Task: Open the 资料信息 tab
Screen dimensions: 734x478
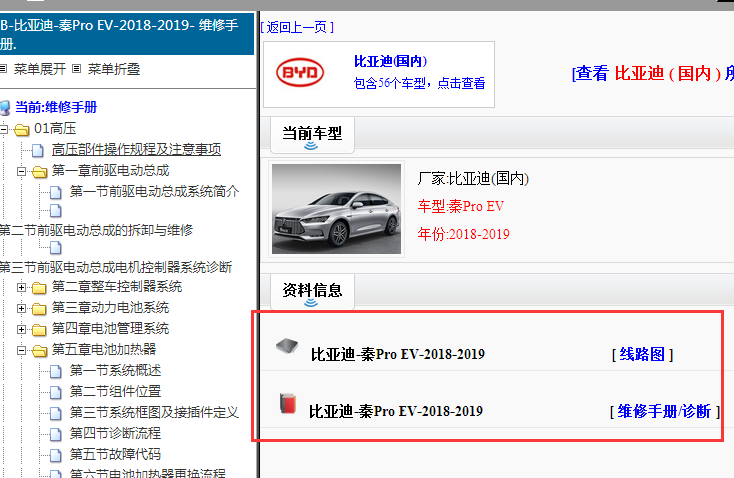Action: [312, 292]
